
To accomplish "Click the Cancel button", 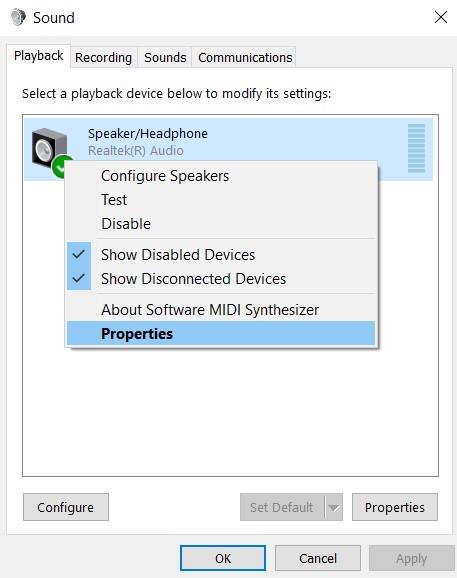I will pyautogui.click(x=318, y=558).
